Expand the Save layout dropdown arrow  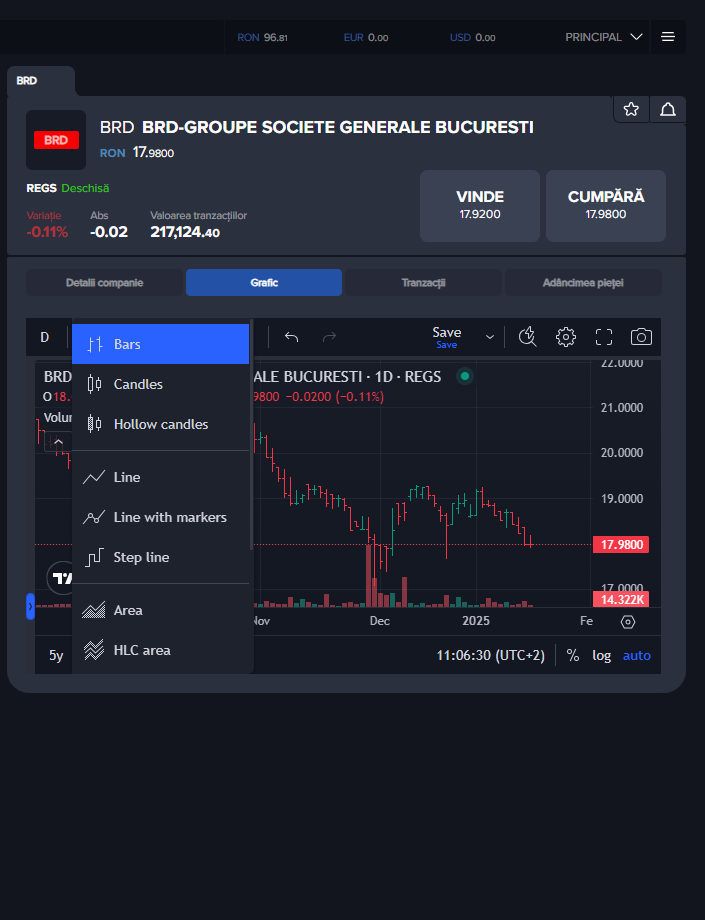click(490, 337)
